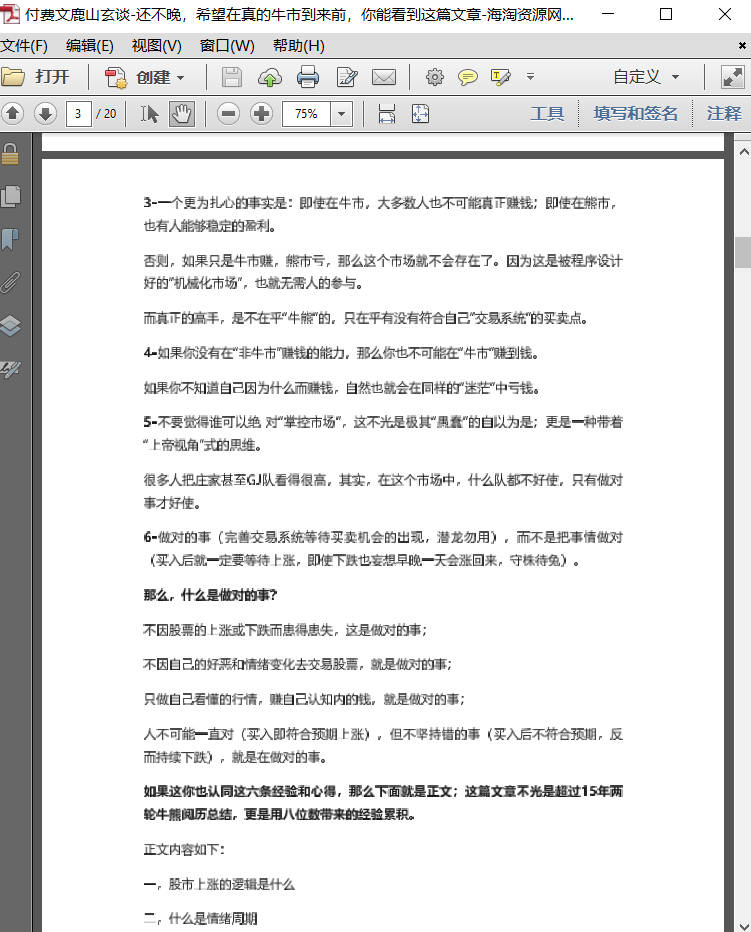The image size is (751, 932).
Task: Open the 文件(F) menu
Action: point(24,46)
